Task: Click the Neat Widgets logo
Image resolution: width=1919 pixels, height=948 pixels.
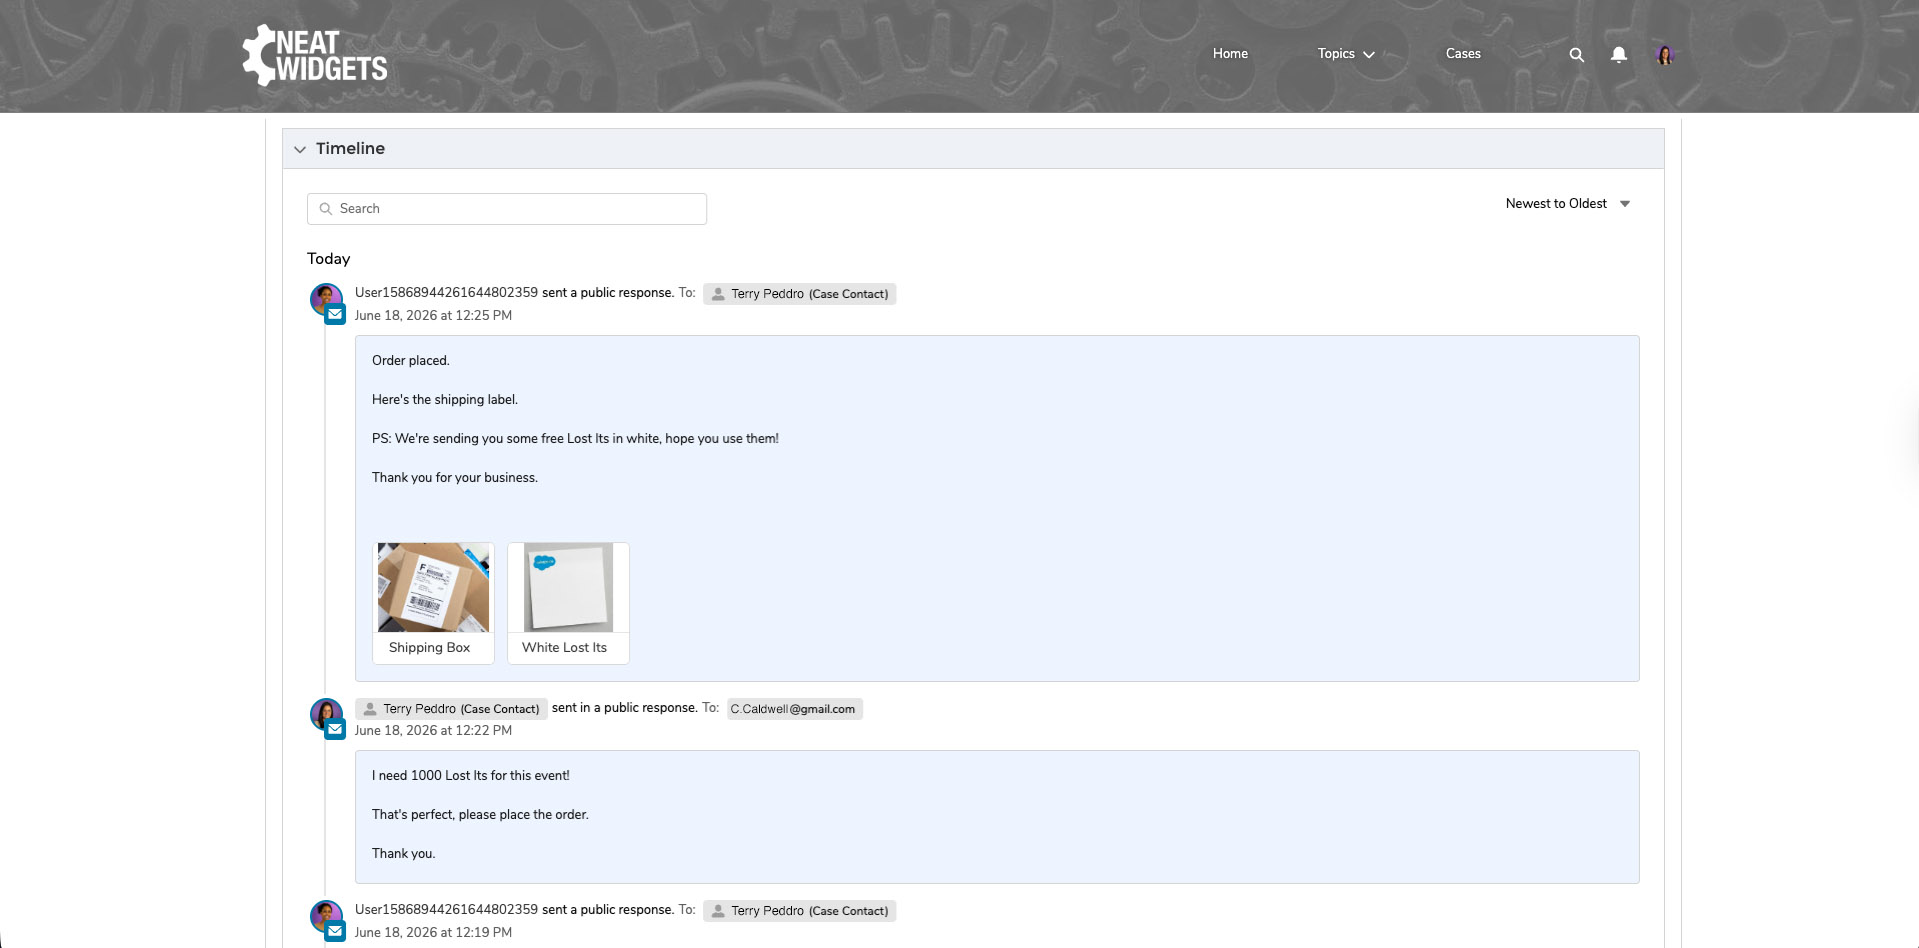Action: click(314, 55)
